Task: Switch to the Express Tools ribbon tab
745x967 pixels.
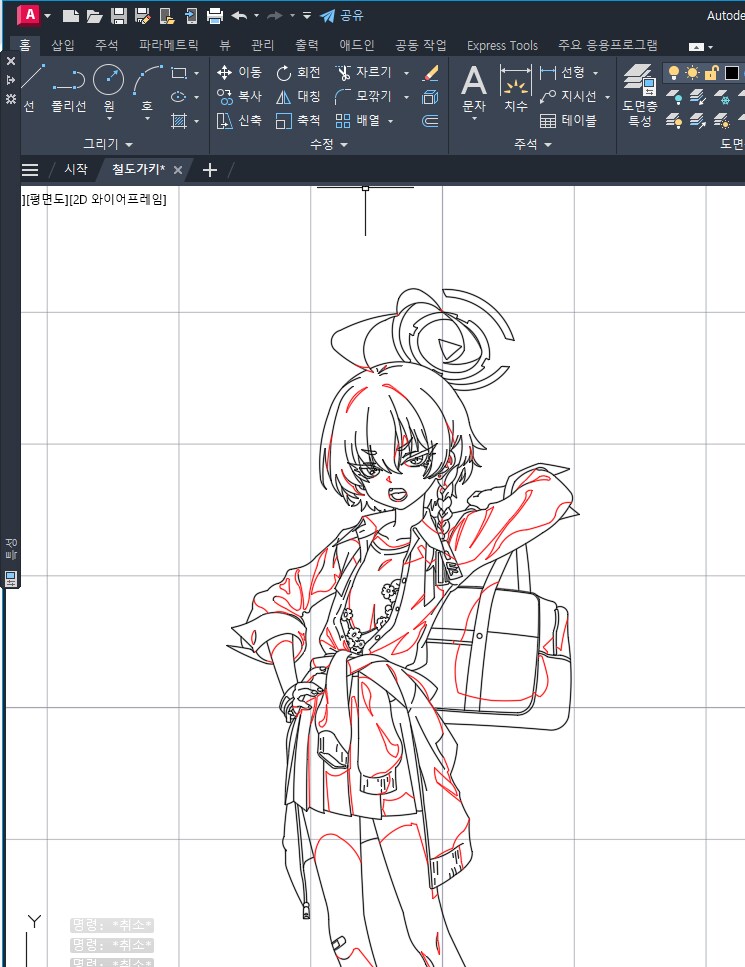Action: click(x=502, y=46)
